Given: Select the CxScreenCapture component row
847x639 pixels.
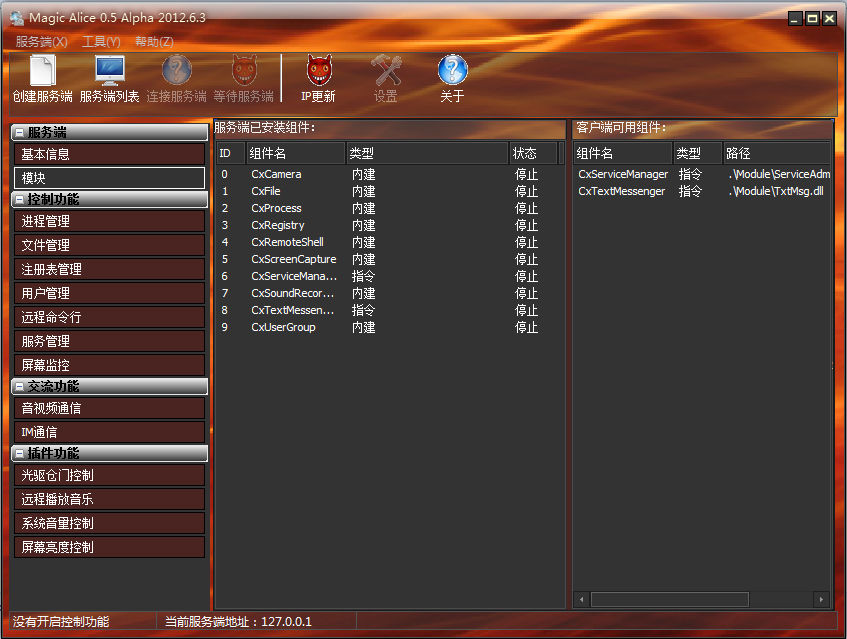Looking at the screenshot, I should 389,259.
